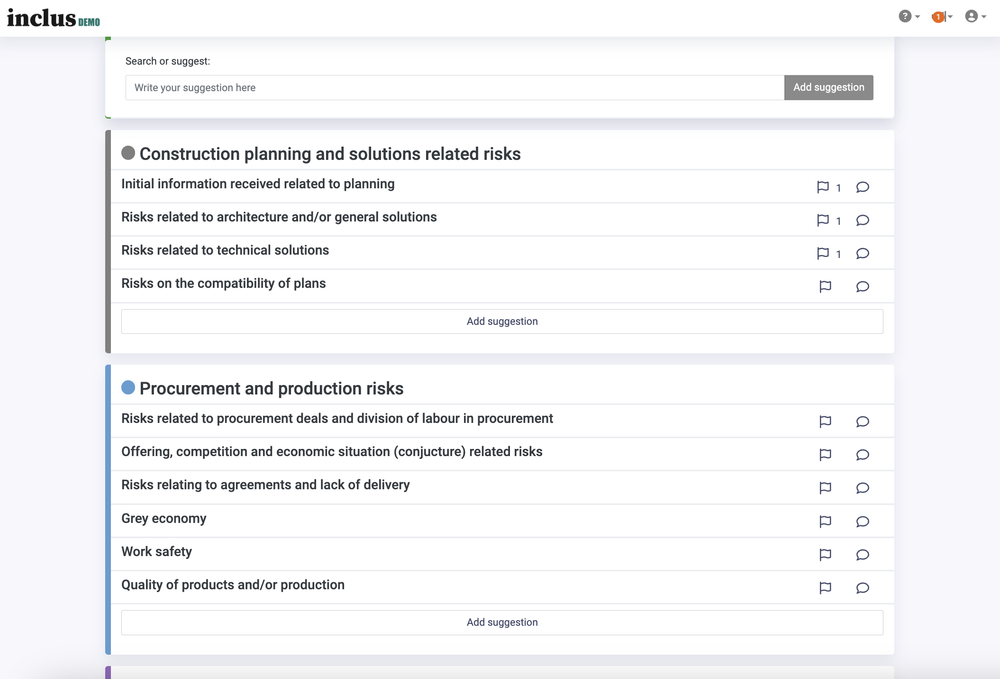Screen dimensions: 1000x679
Task: Flag 'Offering, competition and economic situation' risk
Action: [825, 455]
